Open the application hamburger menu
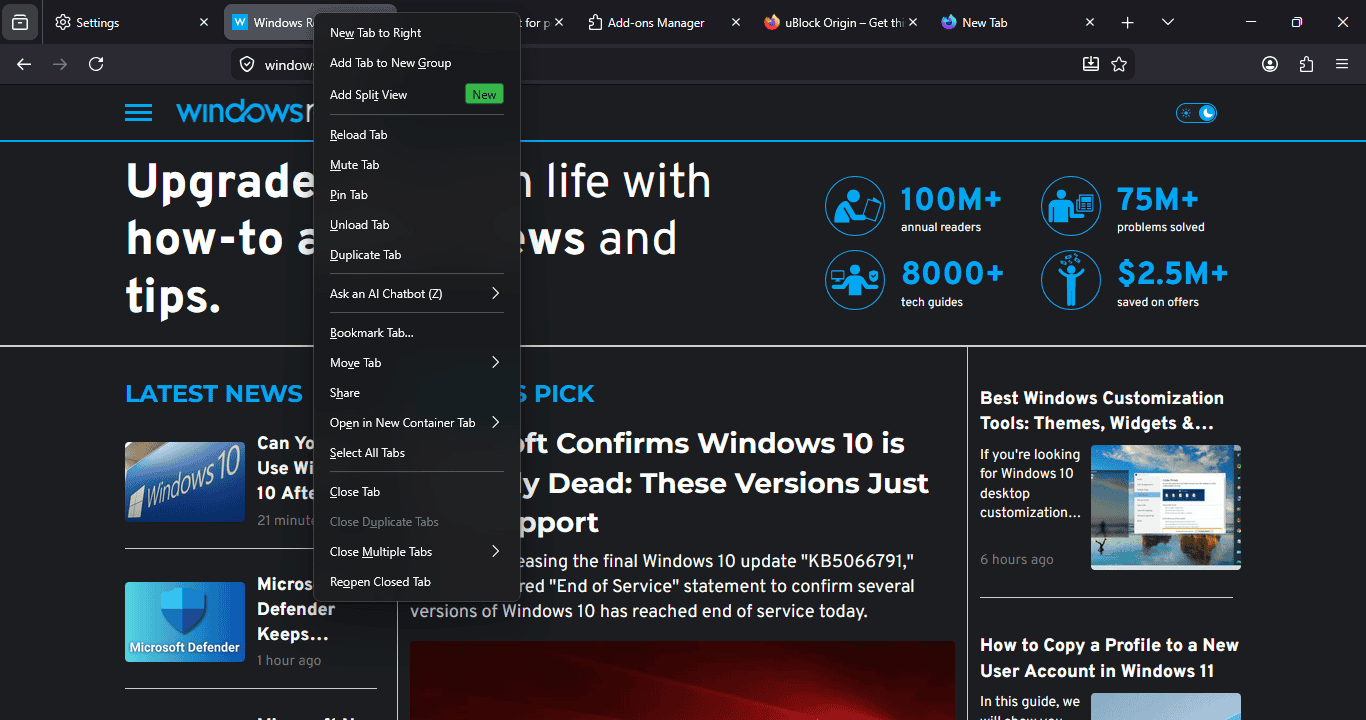The height and width of the screenshot is (720, 1366). click(1342, 63)
